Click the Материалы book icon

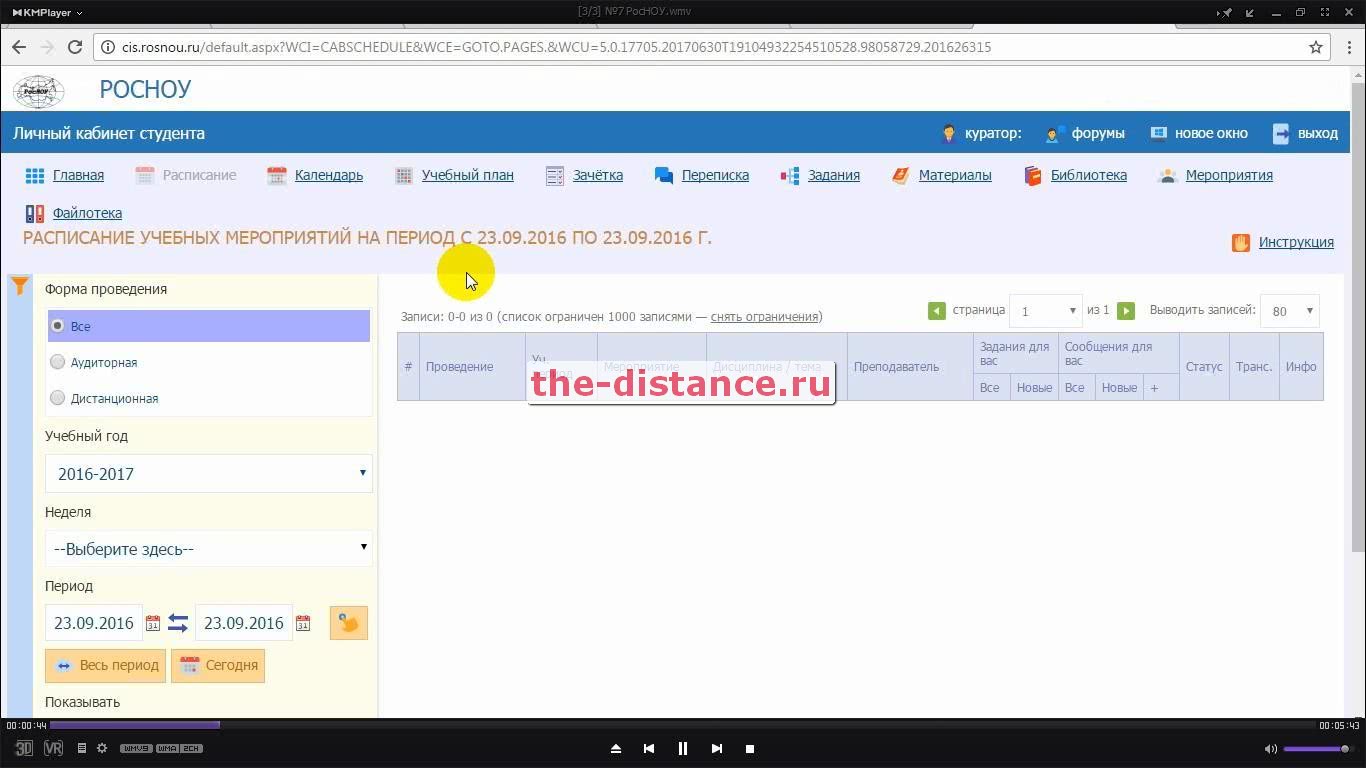901,175
